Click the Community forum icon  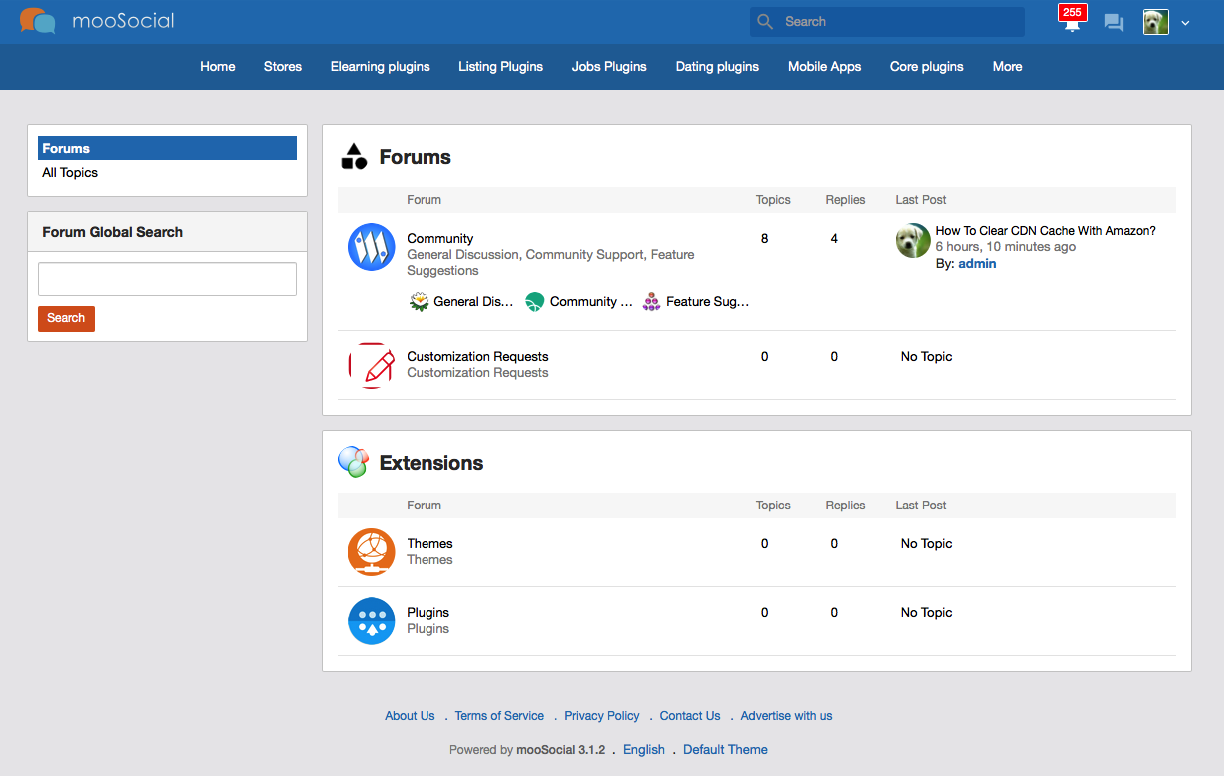(x=371, y=247)
